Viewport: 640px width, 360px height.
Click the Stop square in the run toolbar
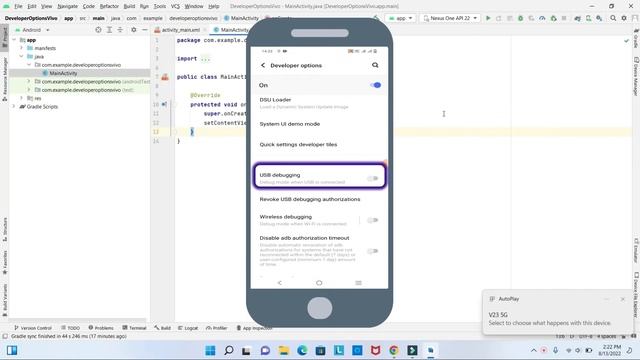pyautogui.click(x=564, y=18)
